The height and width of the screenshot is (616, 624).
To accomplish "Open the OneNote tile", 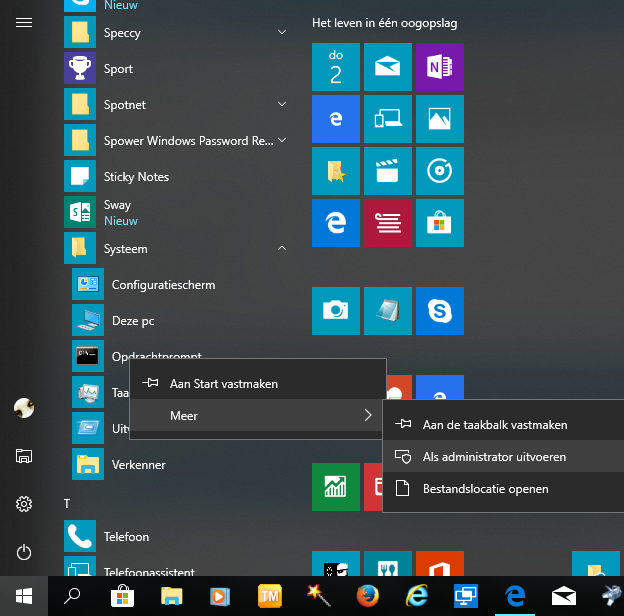I will pos(440,67).
